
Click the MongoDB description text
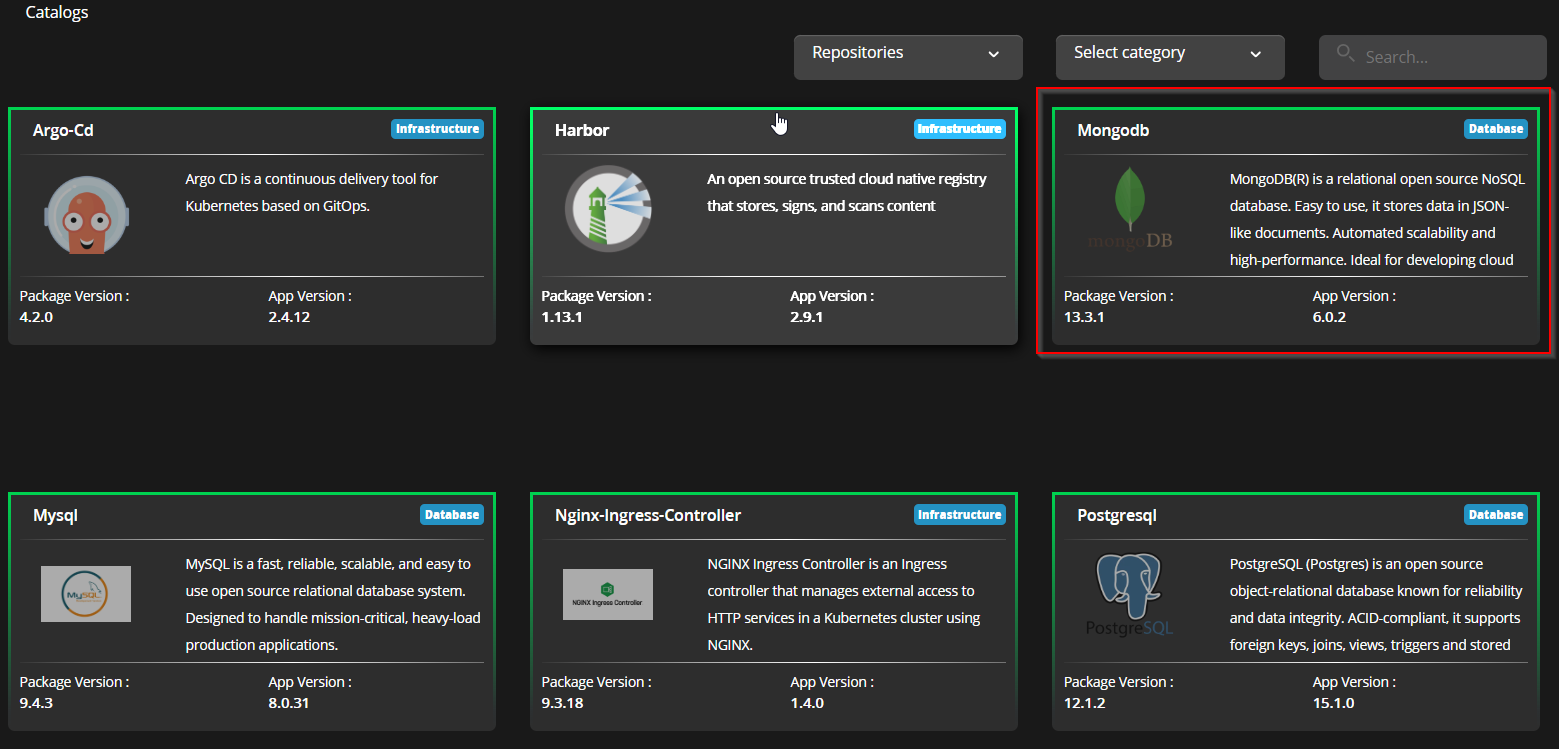point(1377,220)
